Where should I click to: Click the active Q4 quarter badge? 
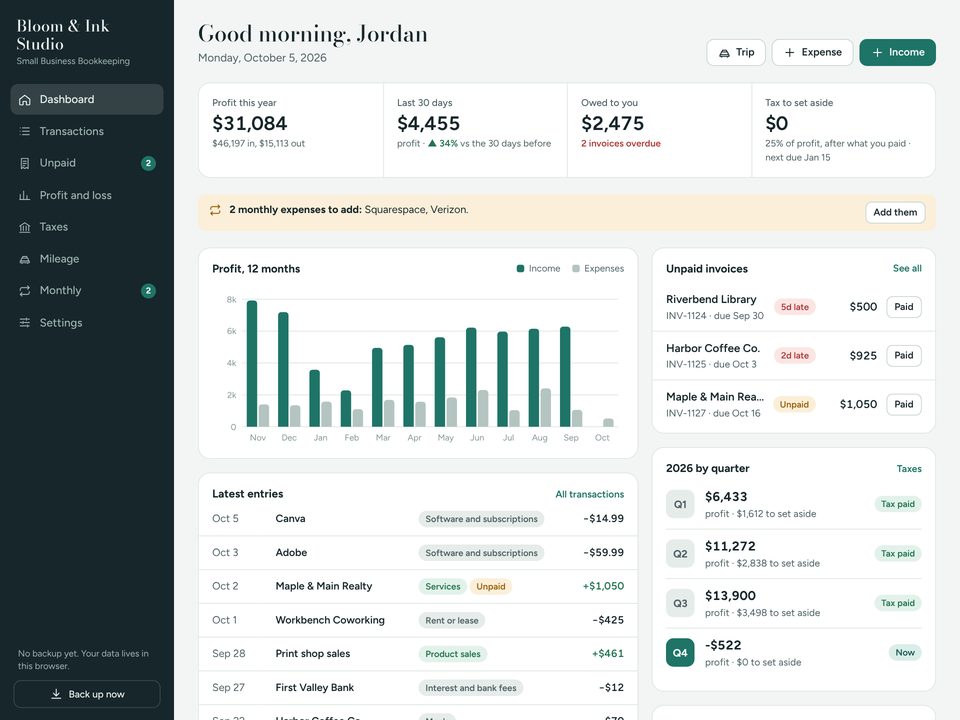[x=680, y=653]
